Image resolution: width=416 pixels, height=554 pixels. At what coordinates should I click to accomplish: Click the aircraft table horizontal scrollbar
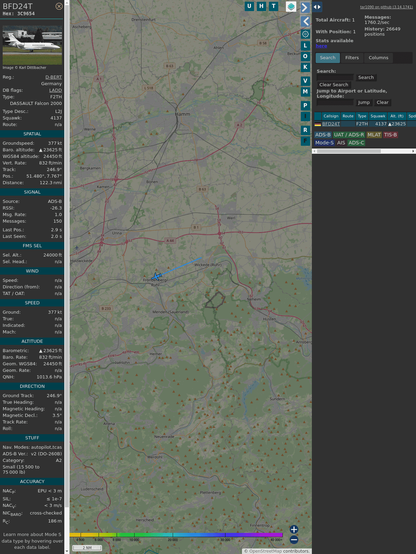click(x=364, y=151)
